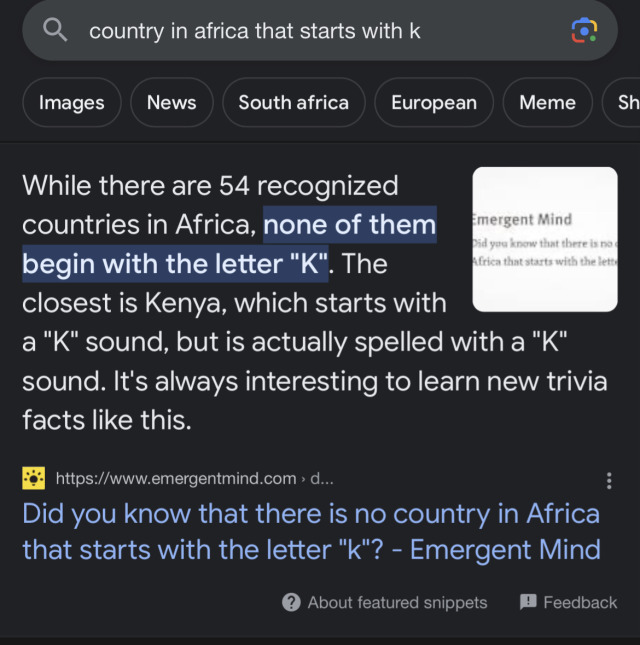
Task: Select the European suggestion chip
Action: point(434,103)
